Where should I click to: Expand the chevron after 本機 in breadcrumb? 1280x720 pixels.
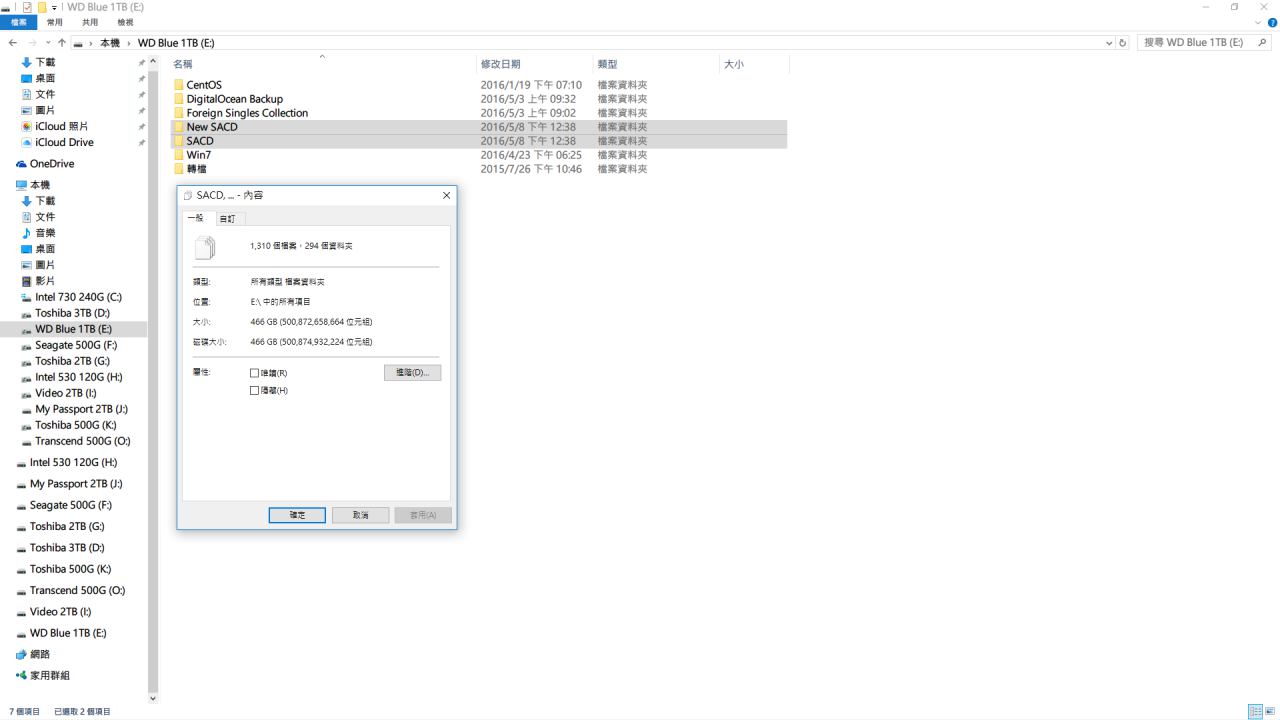click(130, 43)
